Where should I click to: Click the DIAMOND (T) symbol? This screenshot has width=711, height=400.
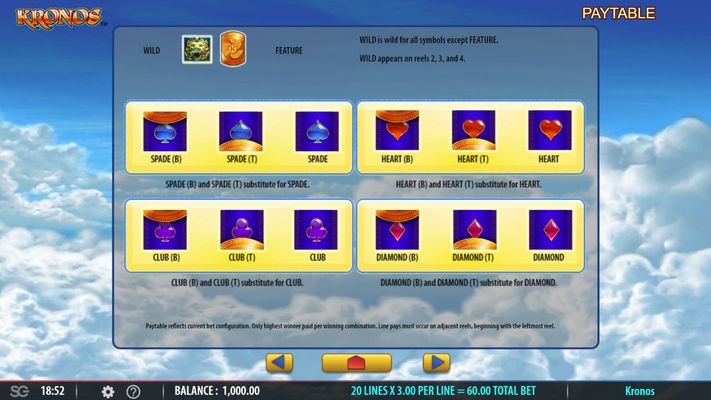474,229
